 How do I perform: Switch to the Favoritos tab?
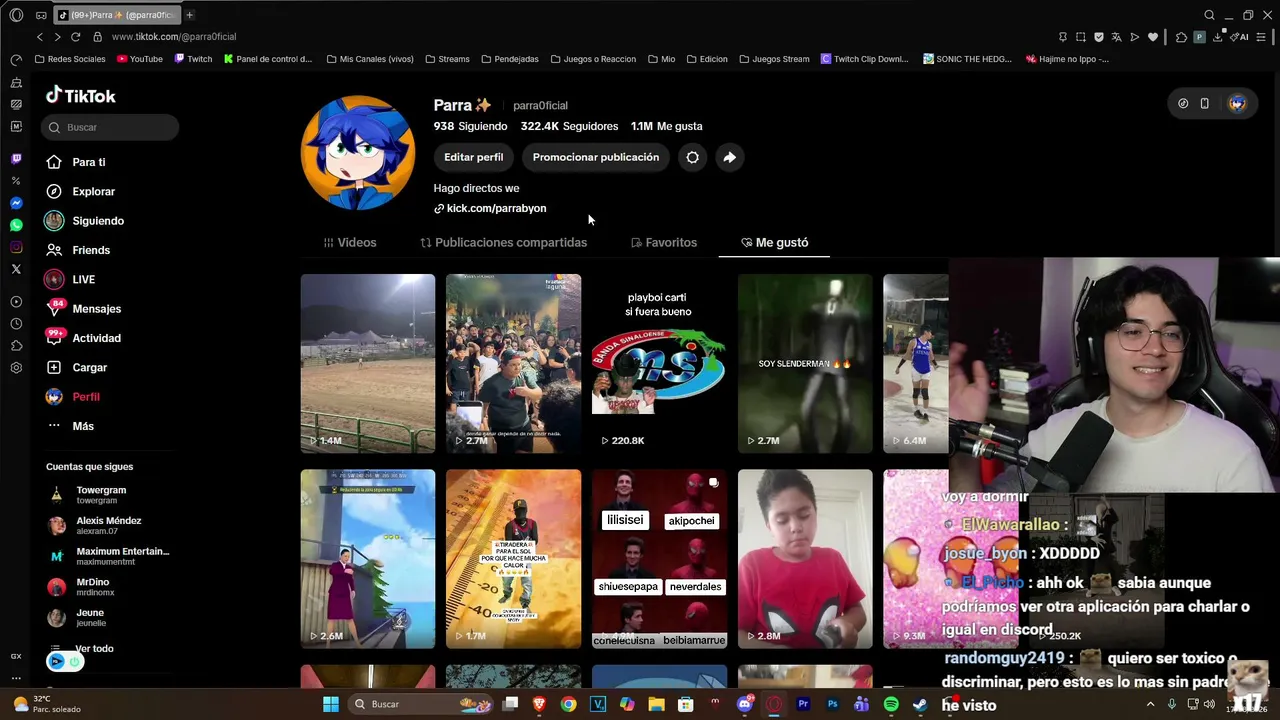point(664,242)
